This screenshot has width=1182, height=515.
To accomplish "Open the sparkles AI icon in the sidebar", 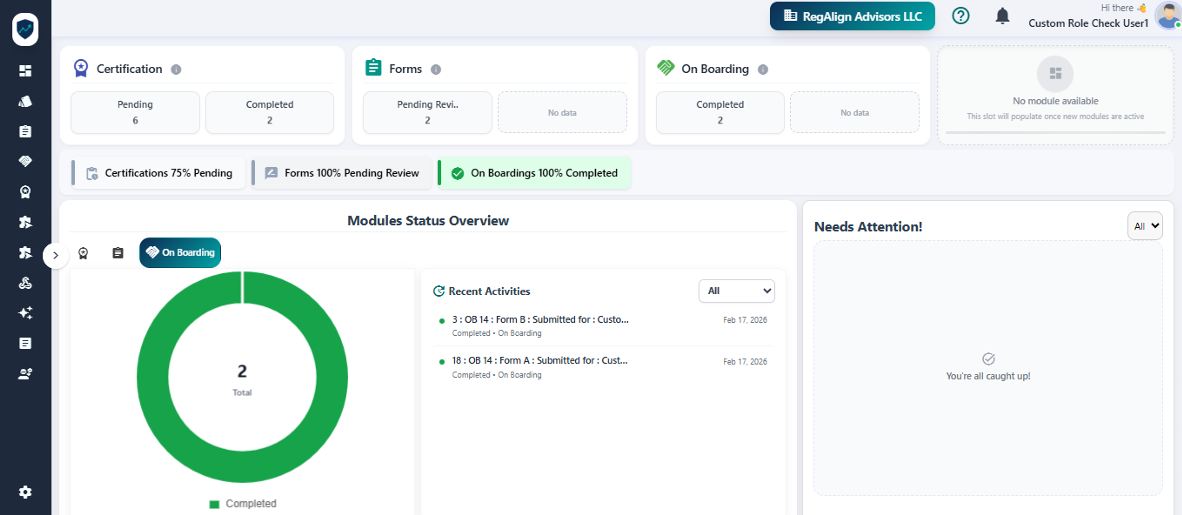I will click(x=26, y=313).
